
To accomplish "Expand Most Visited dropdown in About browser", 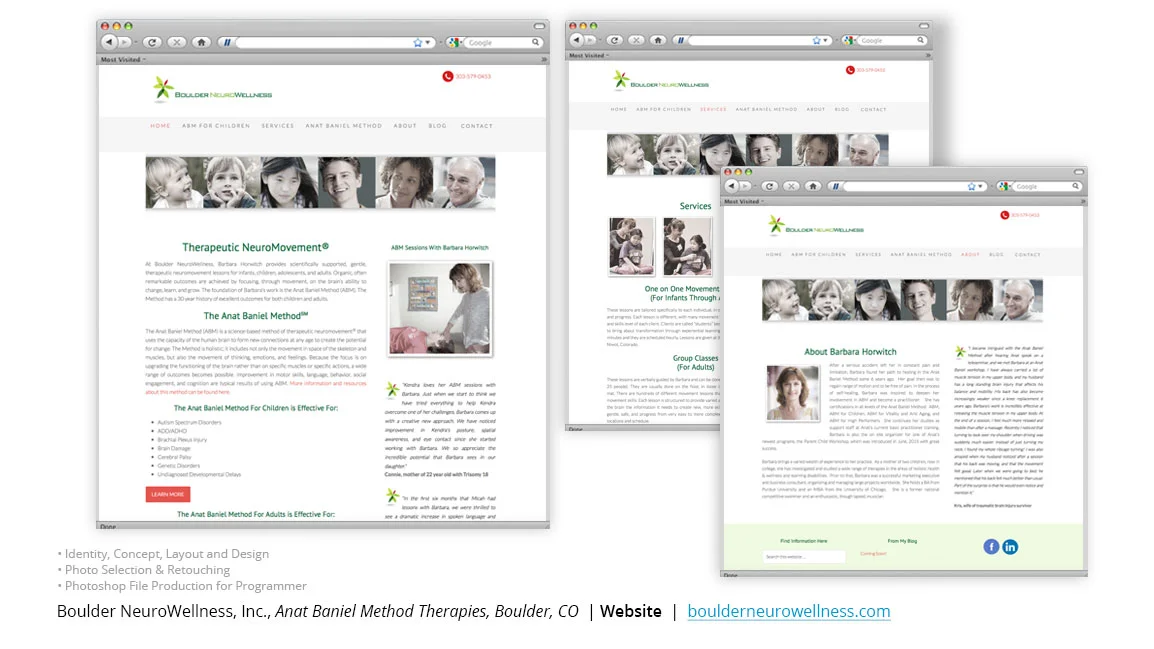I will [x=744, y=202].
